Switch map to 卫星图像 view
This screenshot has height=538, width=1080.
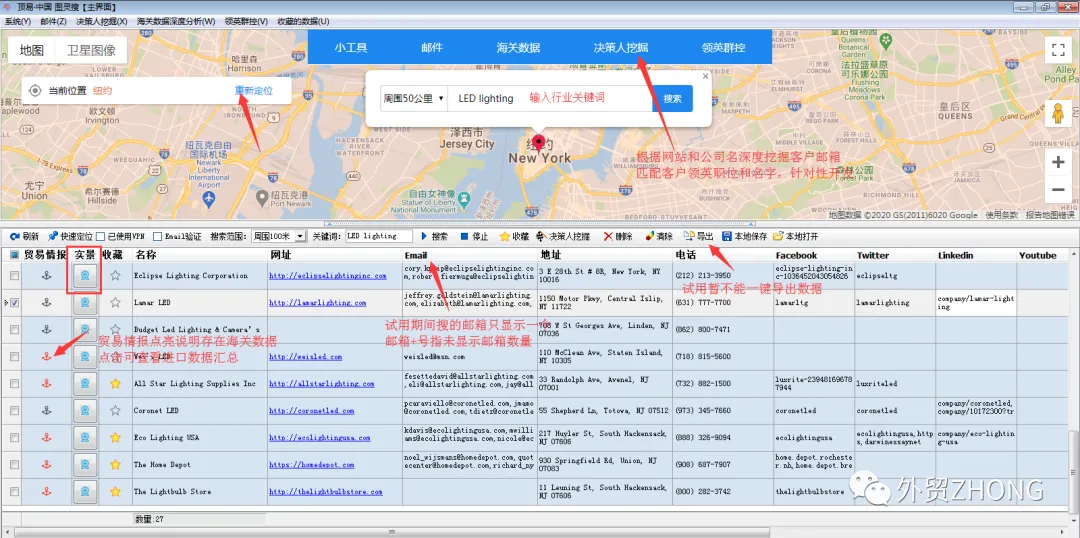pyautogui.click(x=91, y=50)
